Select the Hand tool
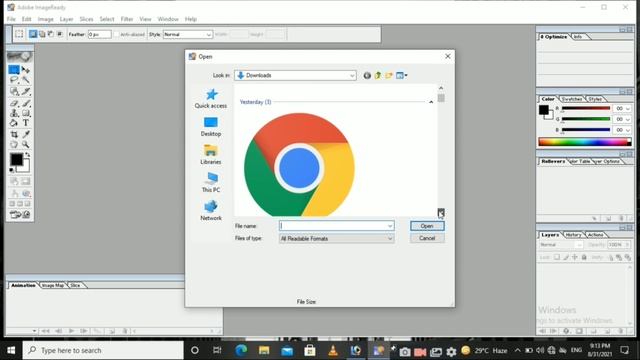This screenshot has width=640, height=360. click(14, 144)
